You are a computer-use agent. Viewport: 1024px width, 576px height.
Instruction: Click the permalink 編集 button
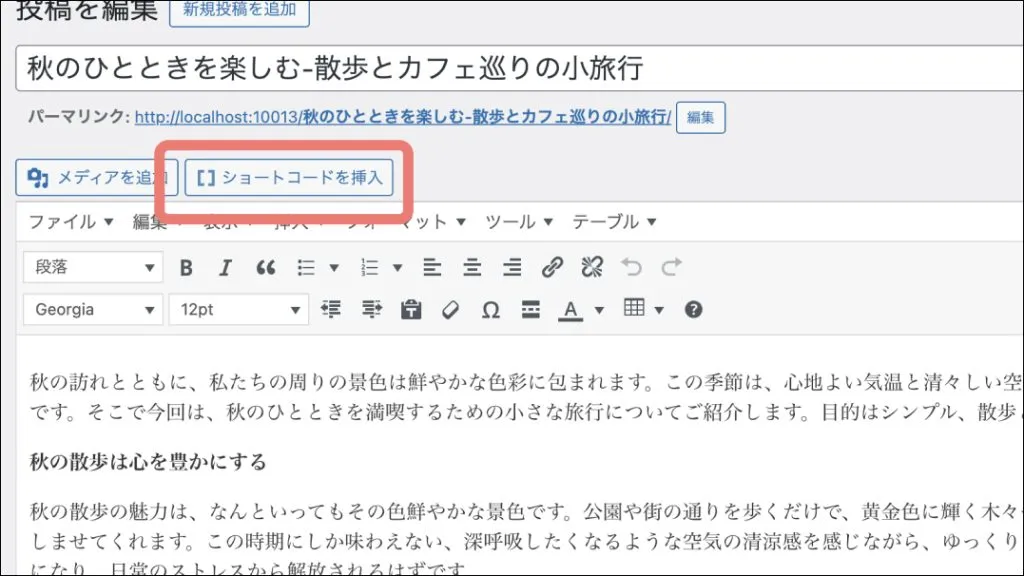pyautogui.click(x=701, y=118)
